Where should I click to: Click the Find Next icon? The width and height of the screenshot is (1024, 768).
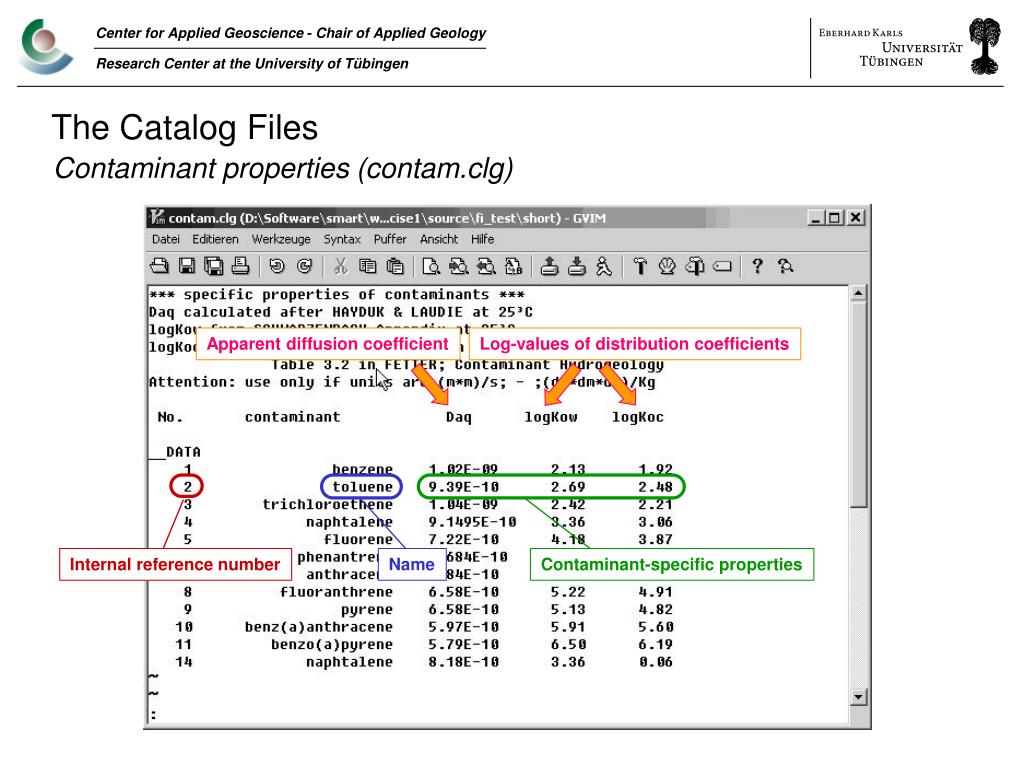tap(458, 266)
